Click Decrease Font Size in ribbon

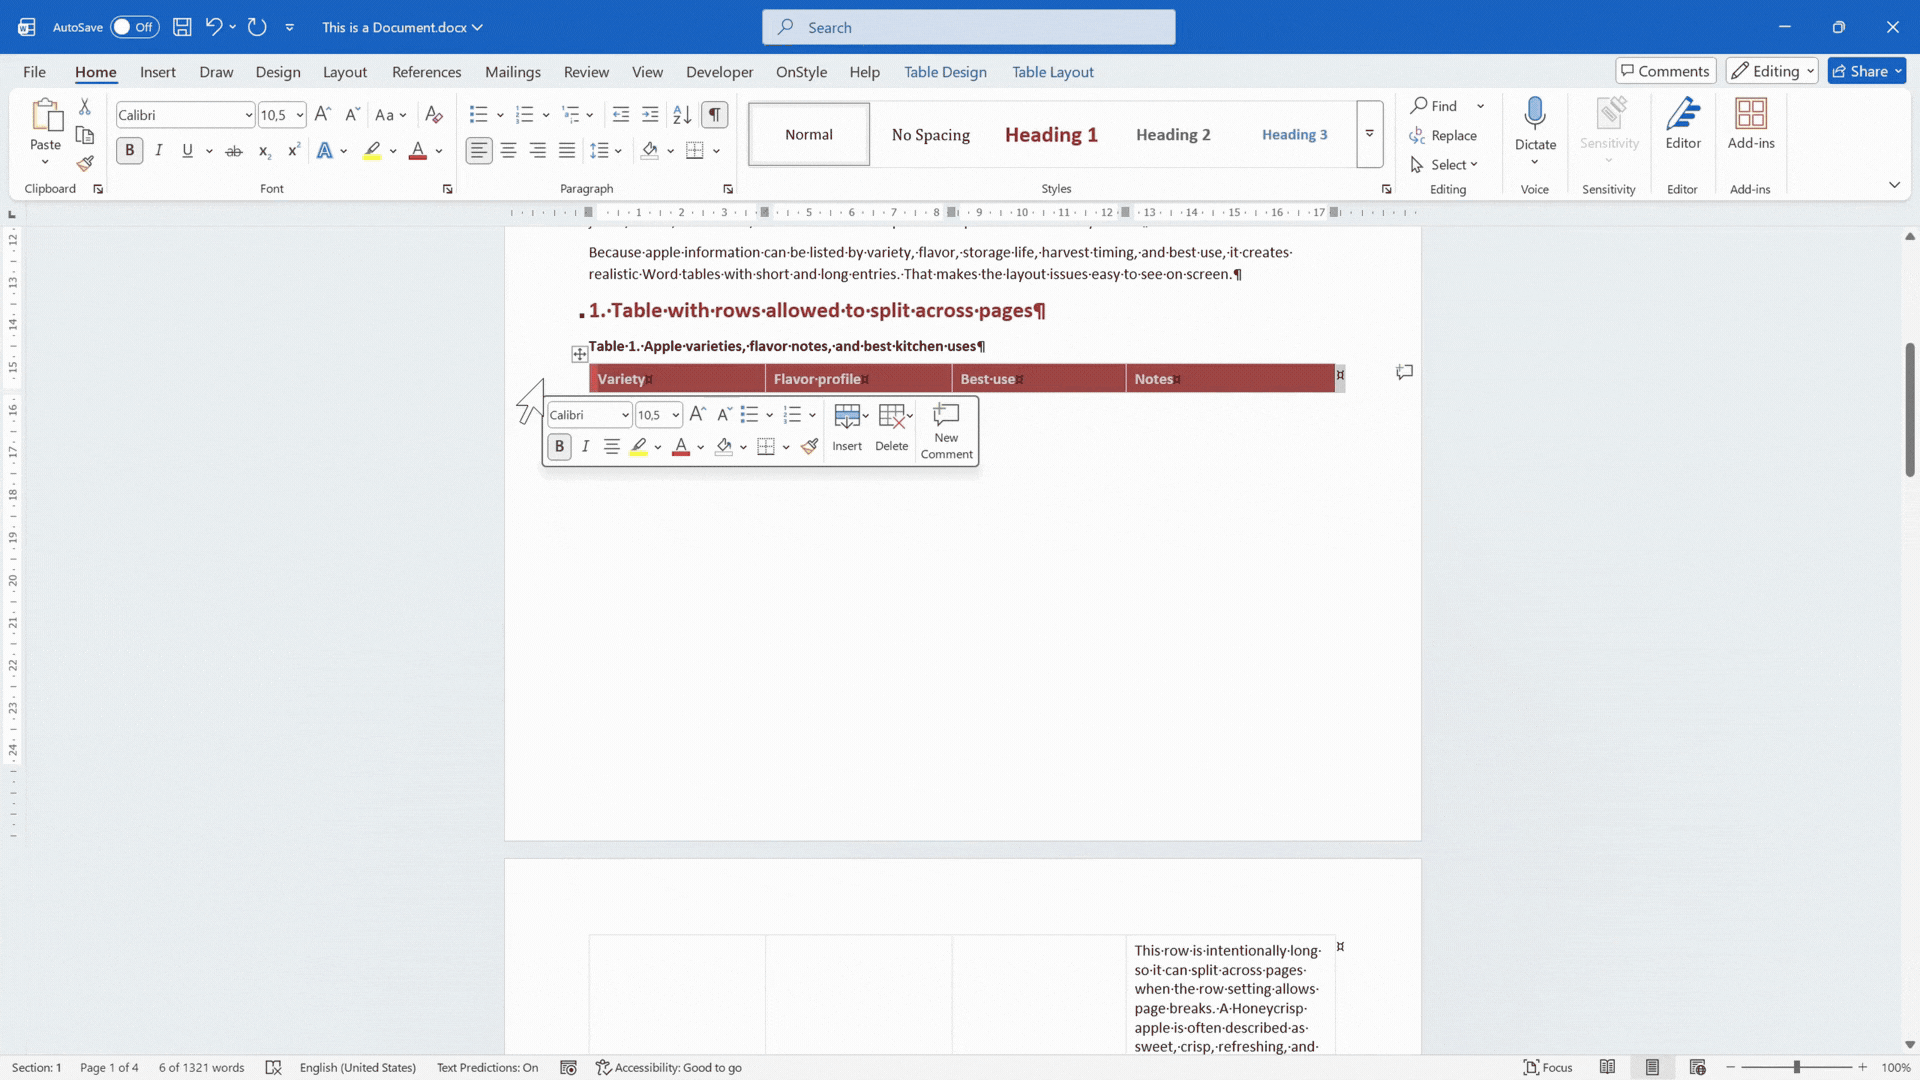point(352,115)
